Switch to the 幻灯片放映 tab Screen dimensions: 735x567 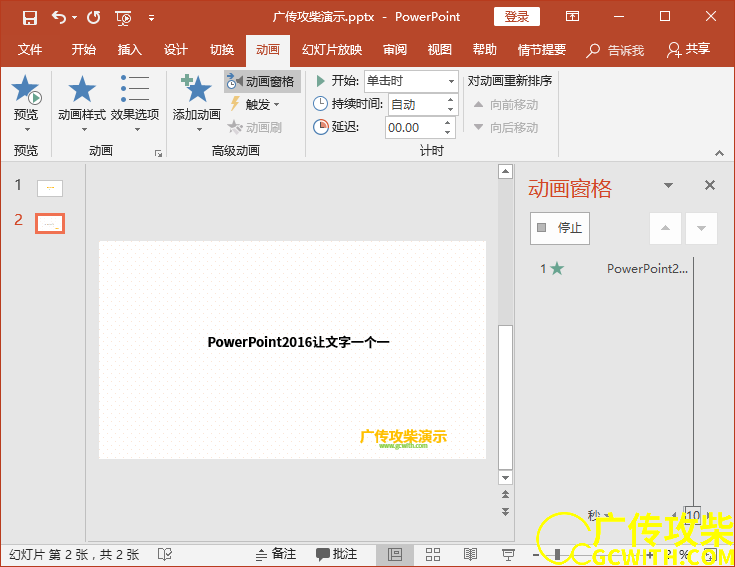click(x=332, y=50)
